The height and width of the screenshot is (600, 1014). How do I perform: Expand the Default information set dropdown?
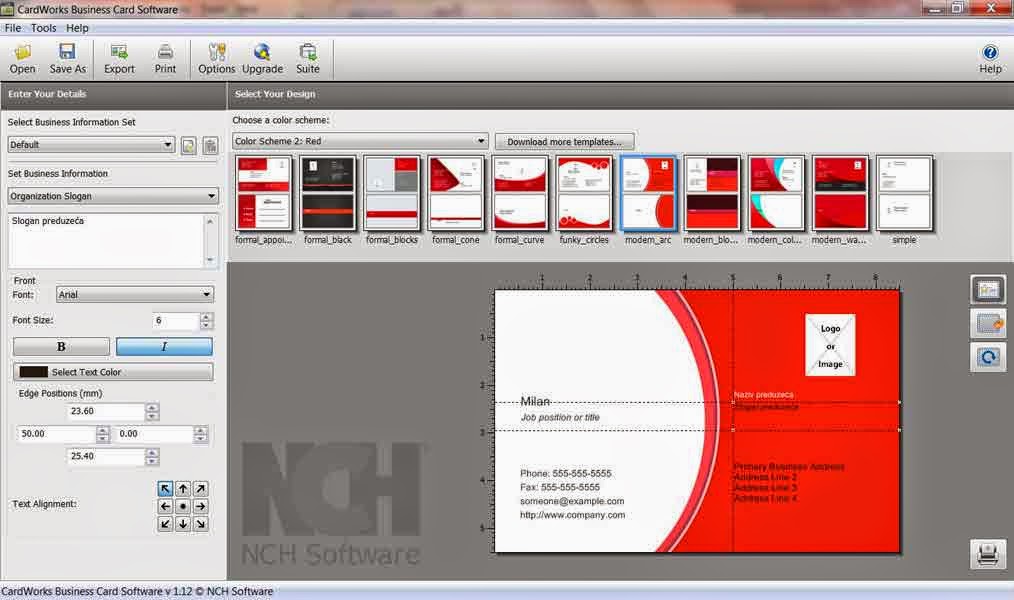[x=91, y=145]
